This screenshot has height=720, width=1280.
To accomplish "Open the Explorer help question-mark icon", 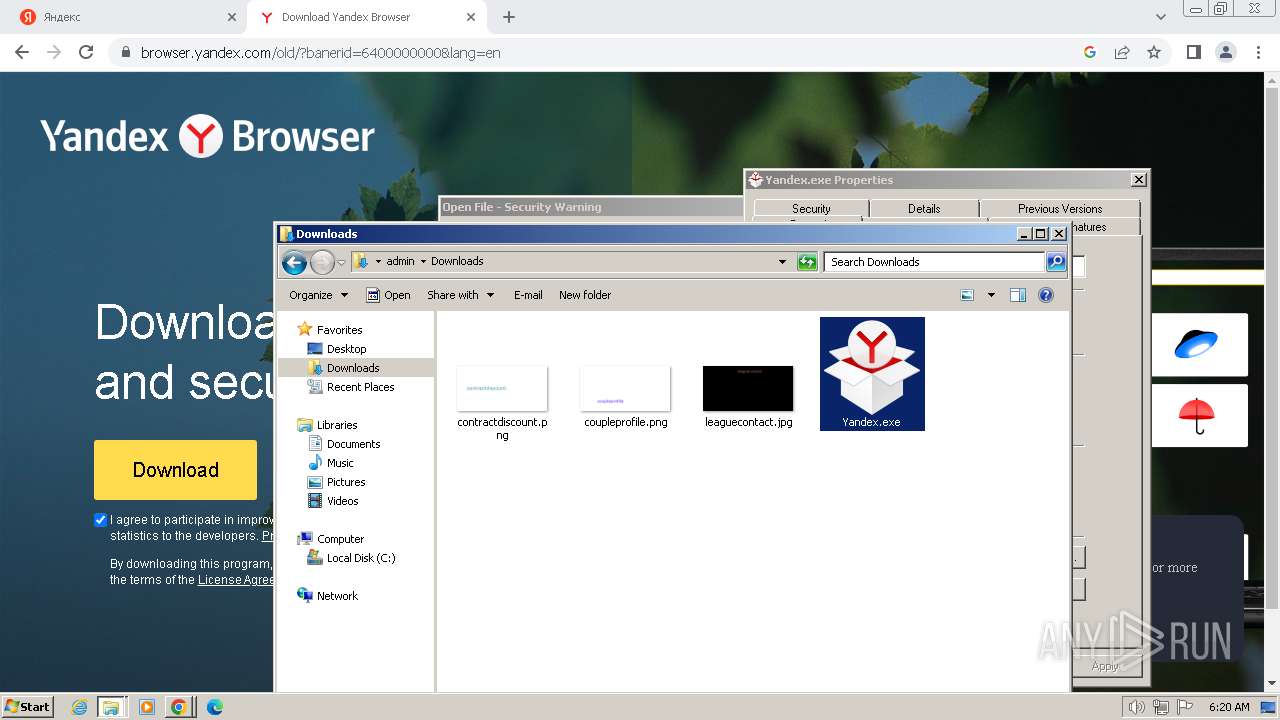I will point(1046,295).
